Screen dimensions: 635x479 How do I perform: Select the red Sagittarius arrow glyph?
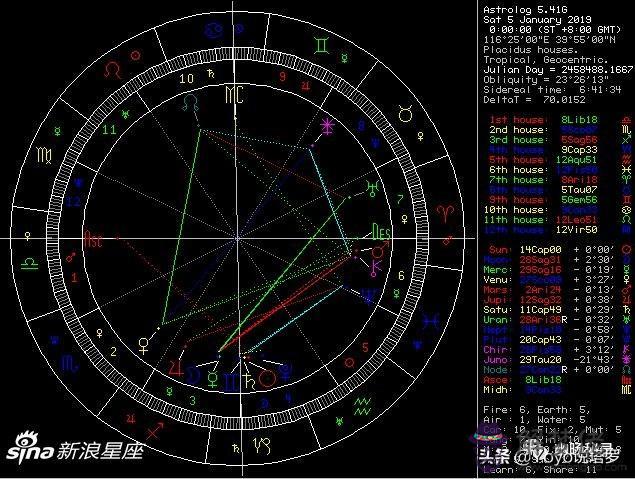click(155, 432)
